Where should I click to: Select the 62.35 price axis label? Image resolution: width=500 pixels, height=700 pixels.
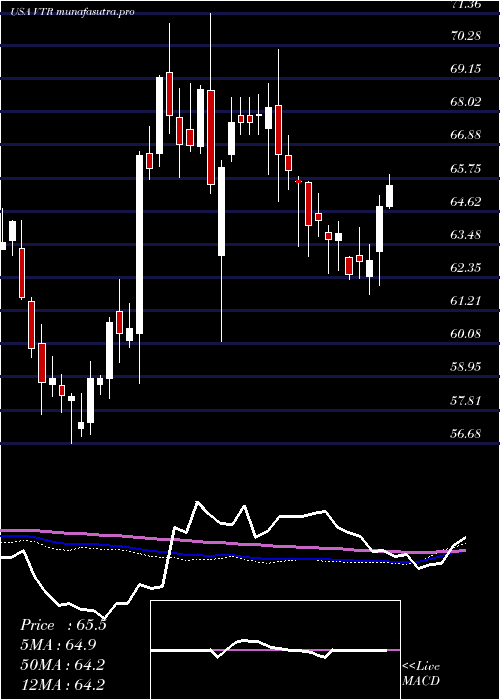click(x=466, y=268)
